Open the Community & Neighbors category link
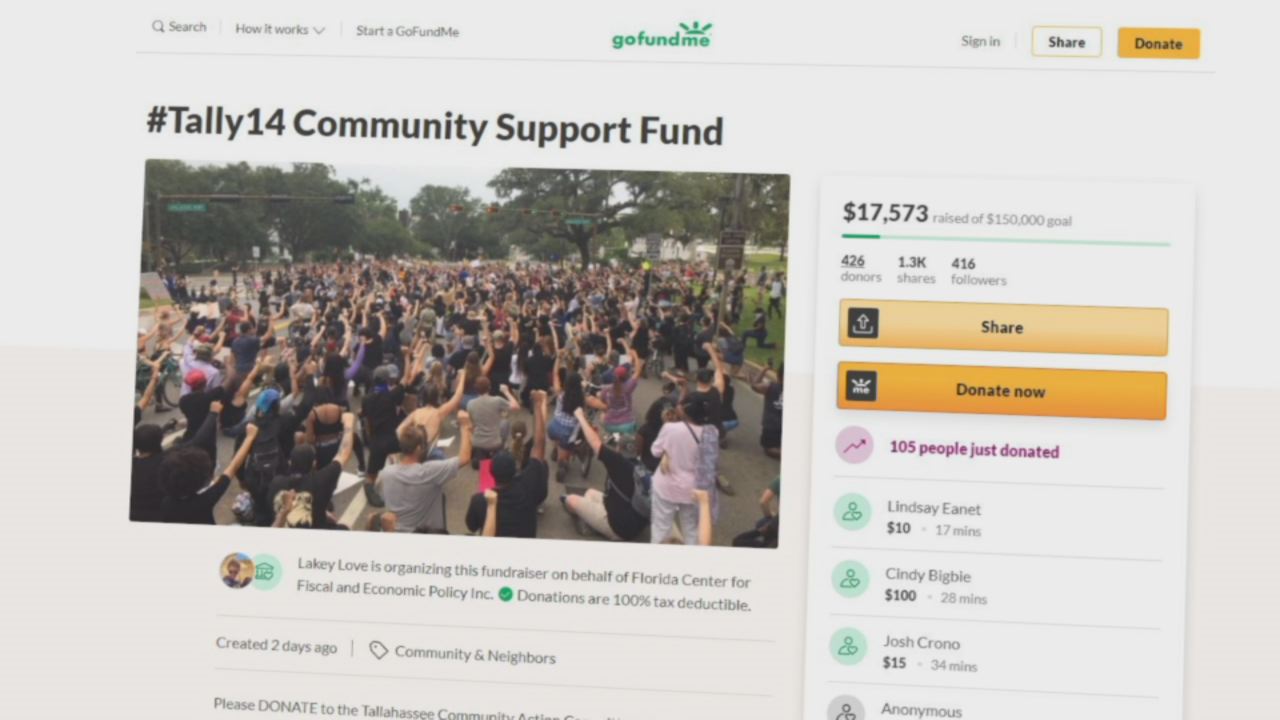Viewport: 1280px width, 720px height. click(475, 655)
